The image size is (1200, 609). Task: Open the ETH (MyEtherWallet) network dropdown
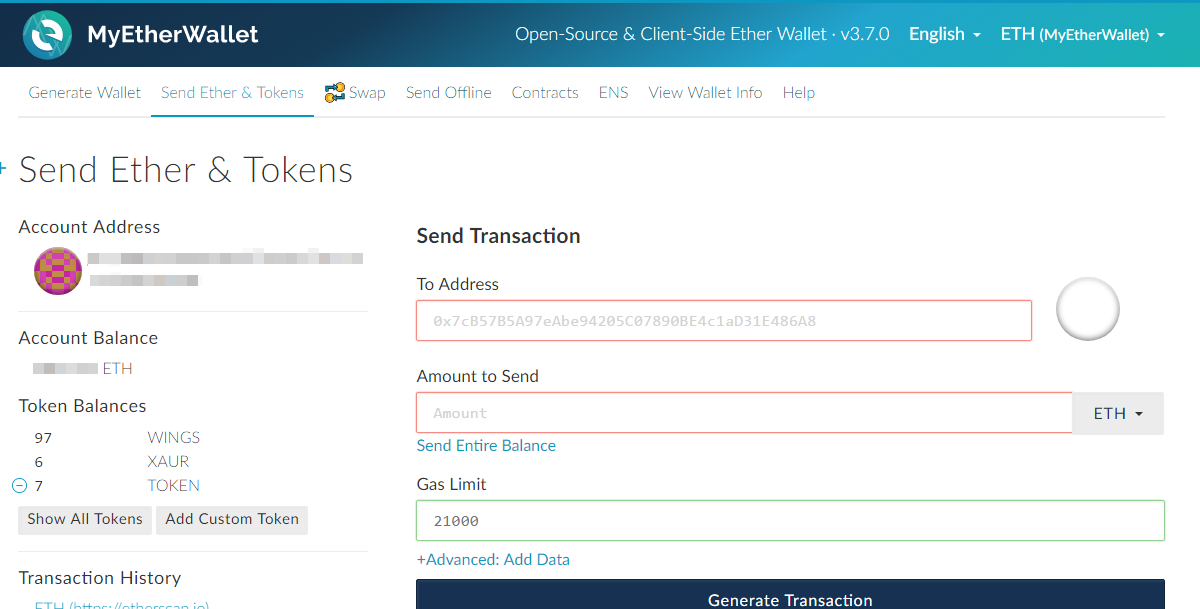1083,34
